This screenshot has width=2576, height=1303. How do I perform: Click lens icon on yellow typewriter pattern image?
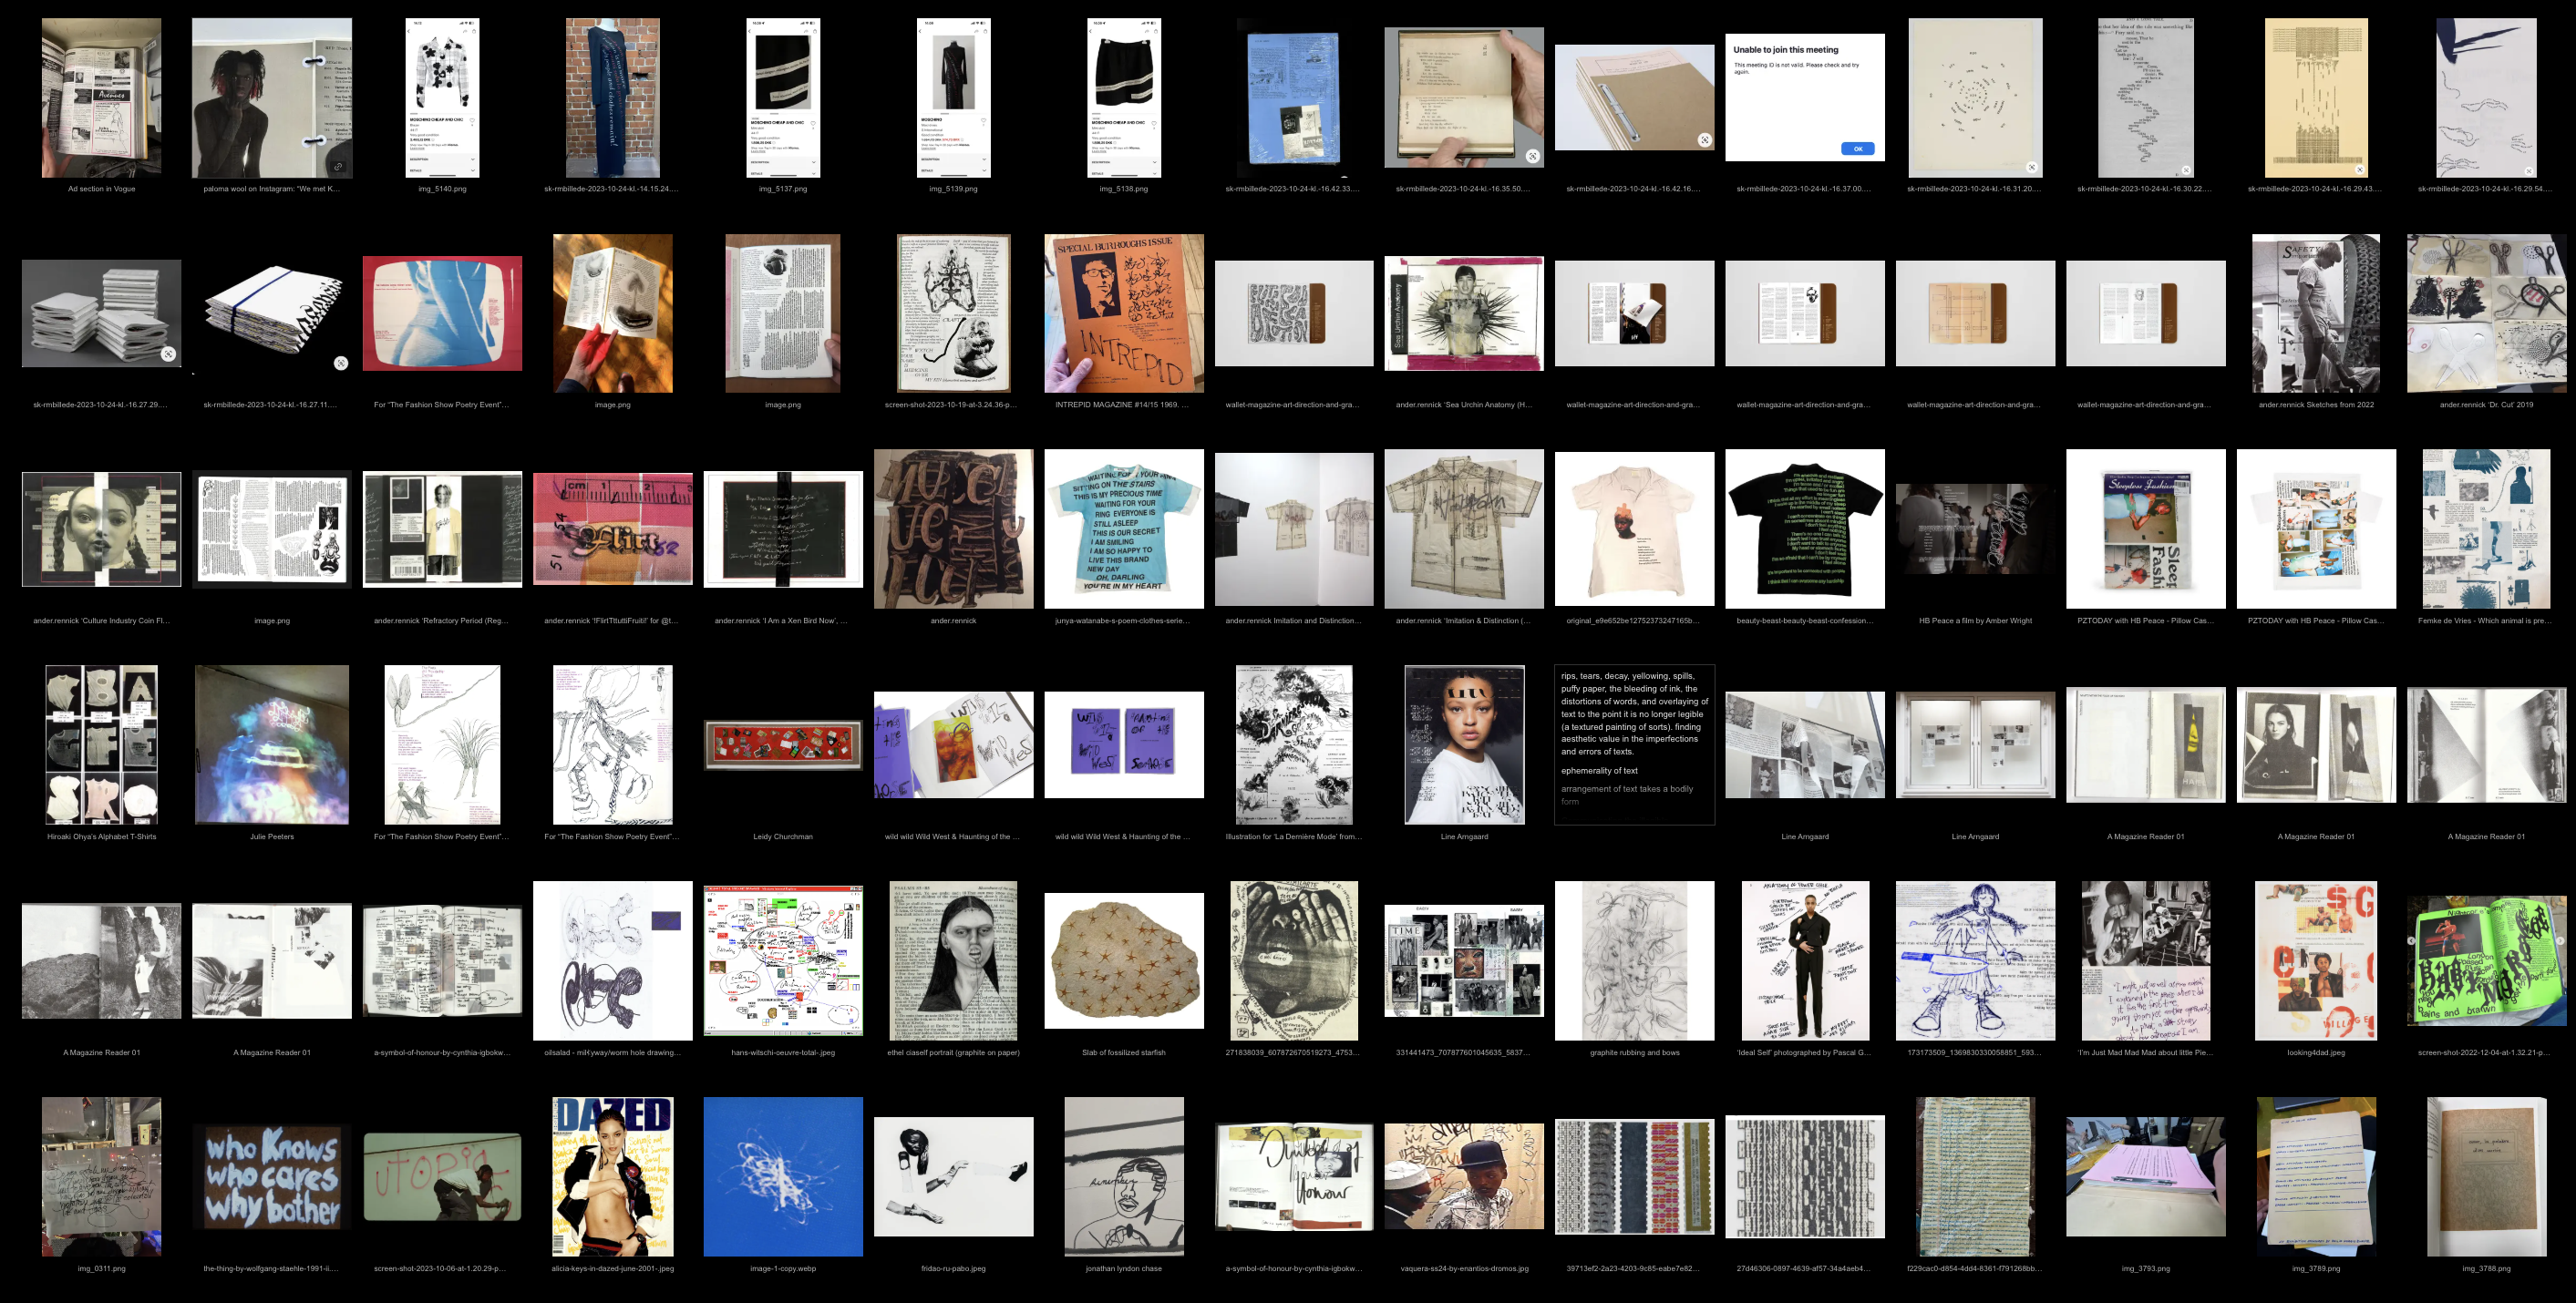point(2359,169)
